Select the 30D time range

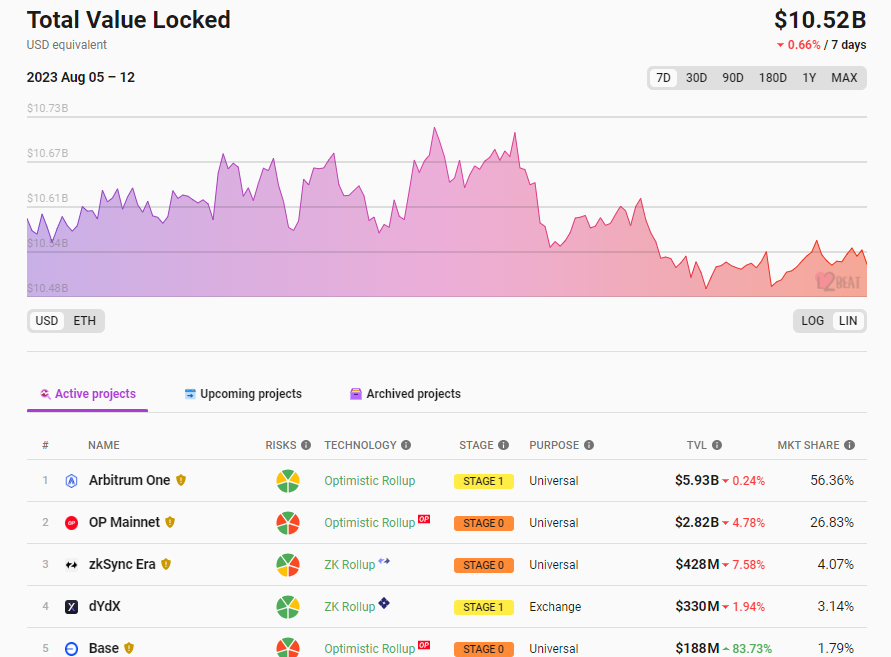pos(696,78)
